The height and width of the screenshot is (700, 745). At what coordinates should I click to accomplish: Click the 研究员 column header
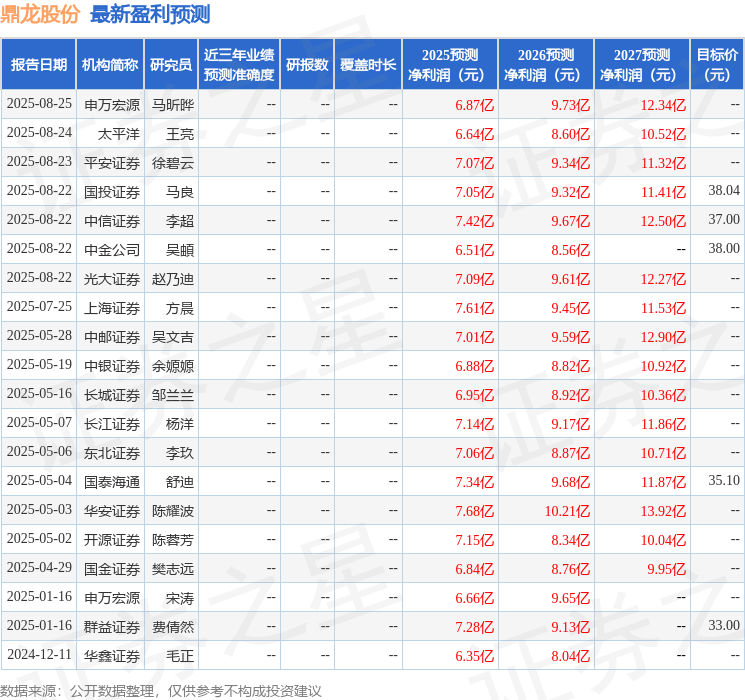pos(171,65)
